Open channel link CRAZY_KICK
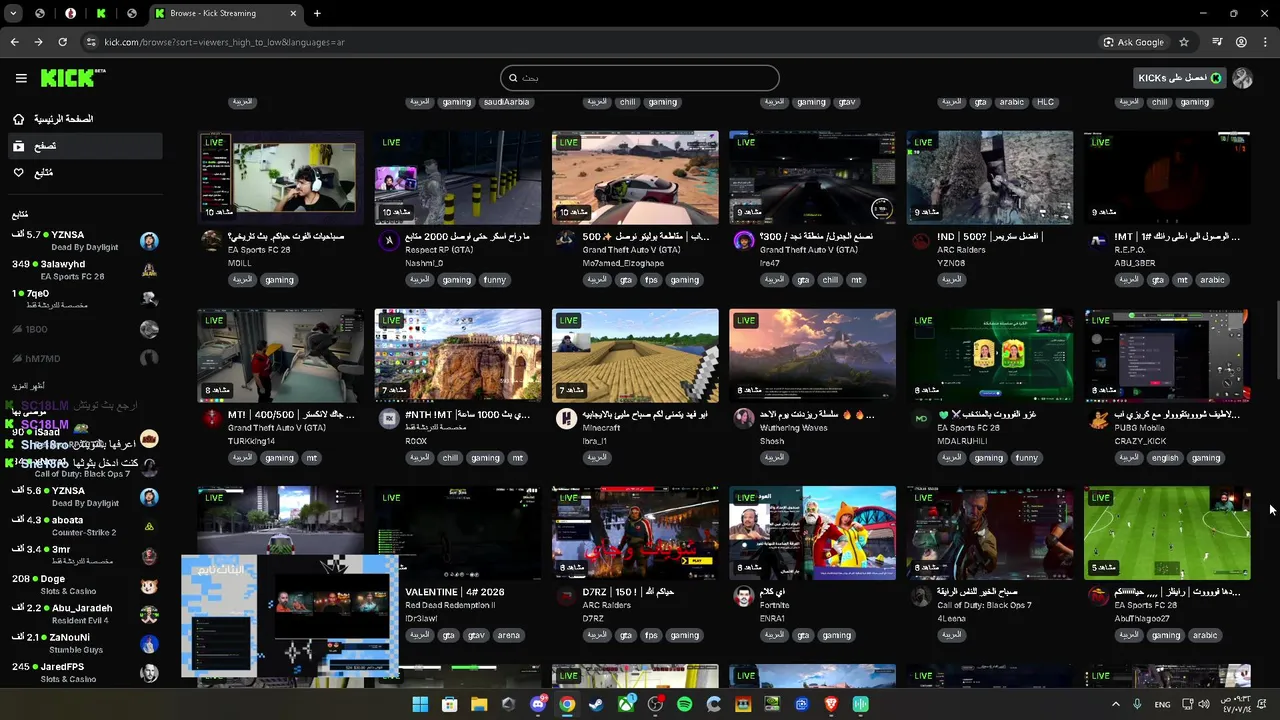The height and width of the screenshot is (720, 1280). [x=1140, y=441]
